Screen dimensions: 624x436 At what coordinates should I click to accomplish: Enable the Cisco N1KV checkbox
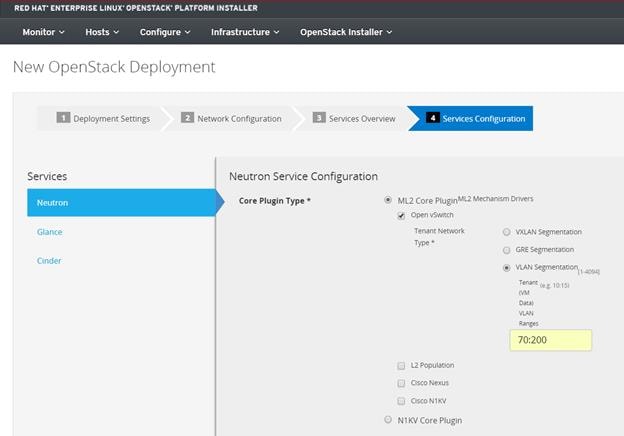tap(401, 401)
